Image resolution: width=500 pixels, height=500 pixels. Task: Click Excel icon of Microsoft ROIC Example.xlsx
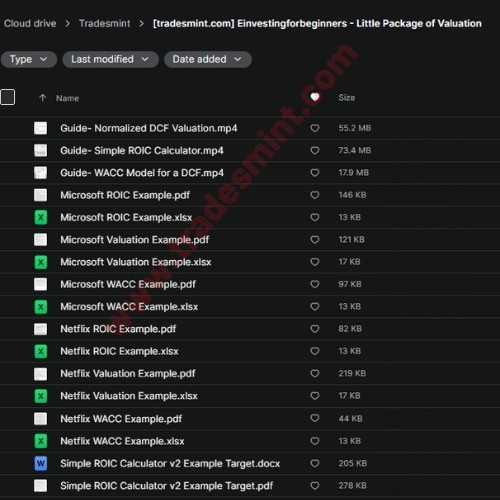(41, 217)
